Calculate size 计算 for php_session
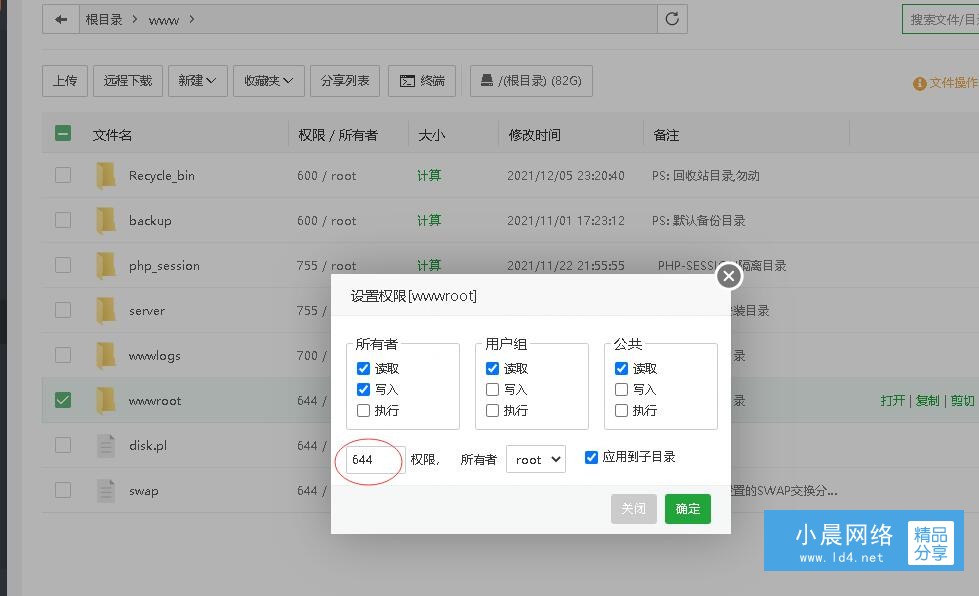 click(x=429, y=265)
